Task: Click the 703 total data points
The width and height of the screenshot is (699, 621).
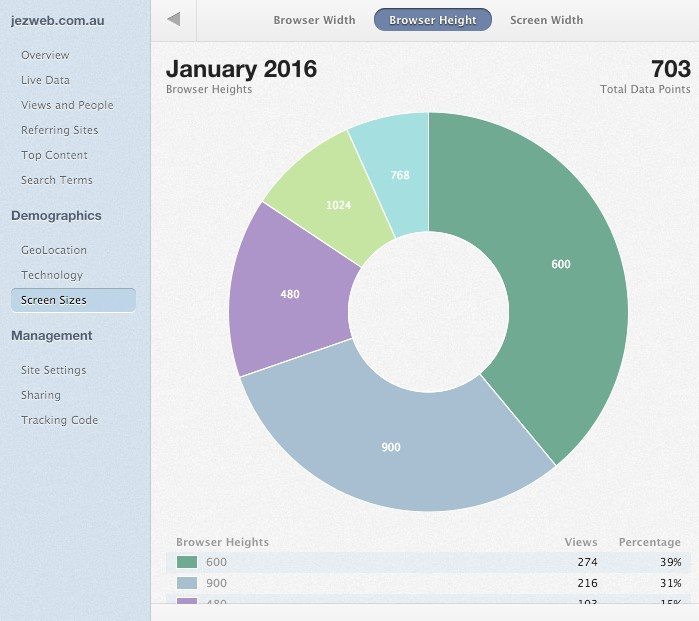Action: coord(671,69)
